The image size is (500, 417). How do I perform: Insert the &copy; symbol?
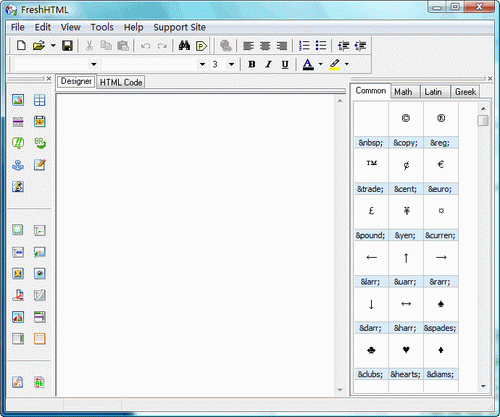click(406, 143)
